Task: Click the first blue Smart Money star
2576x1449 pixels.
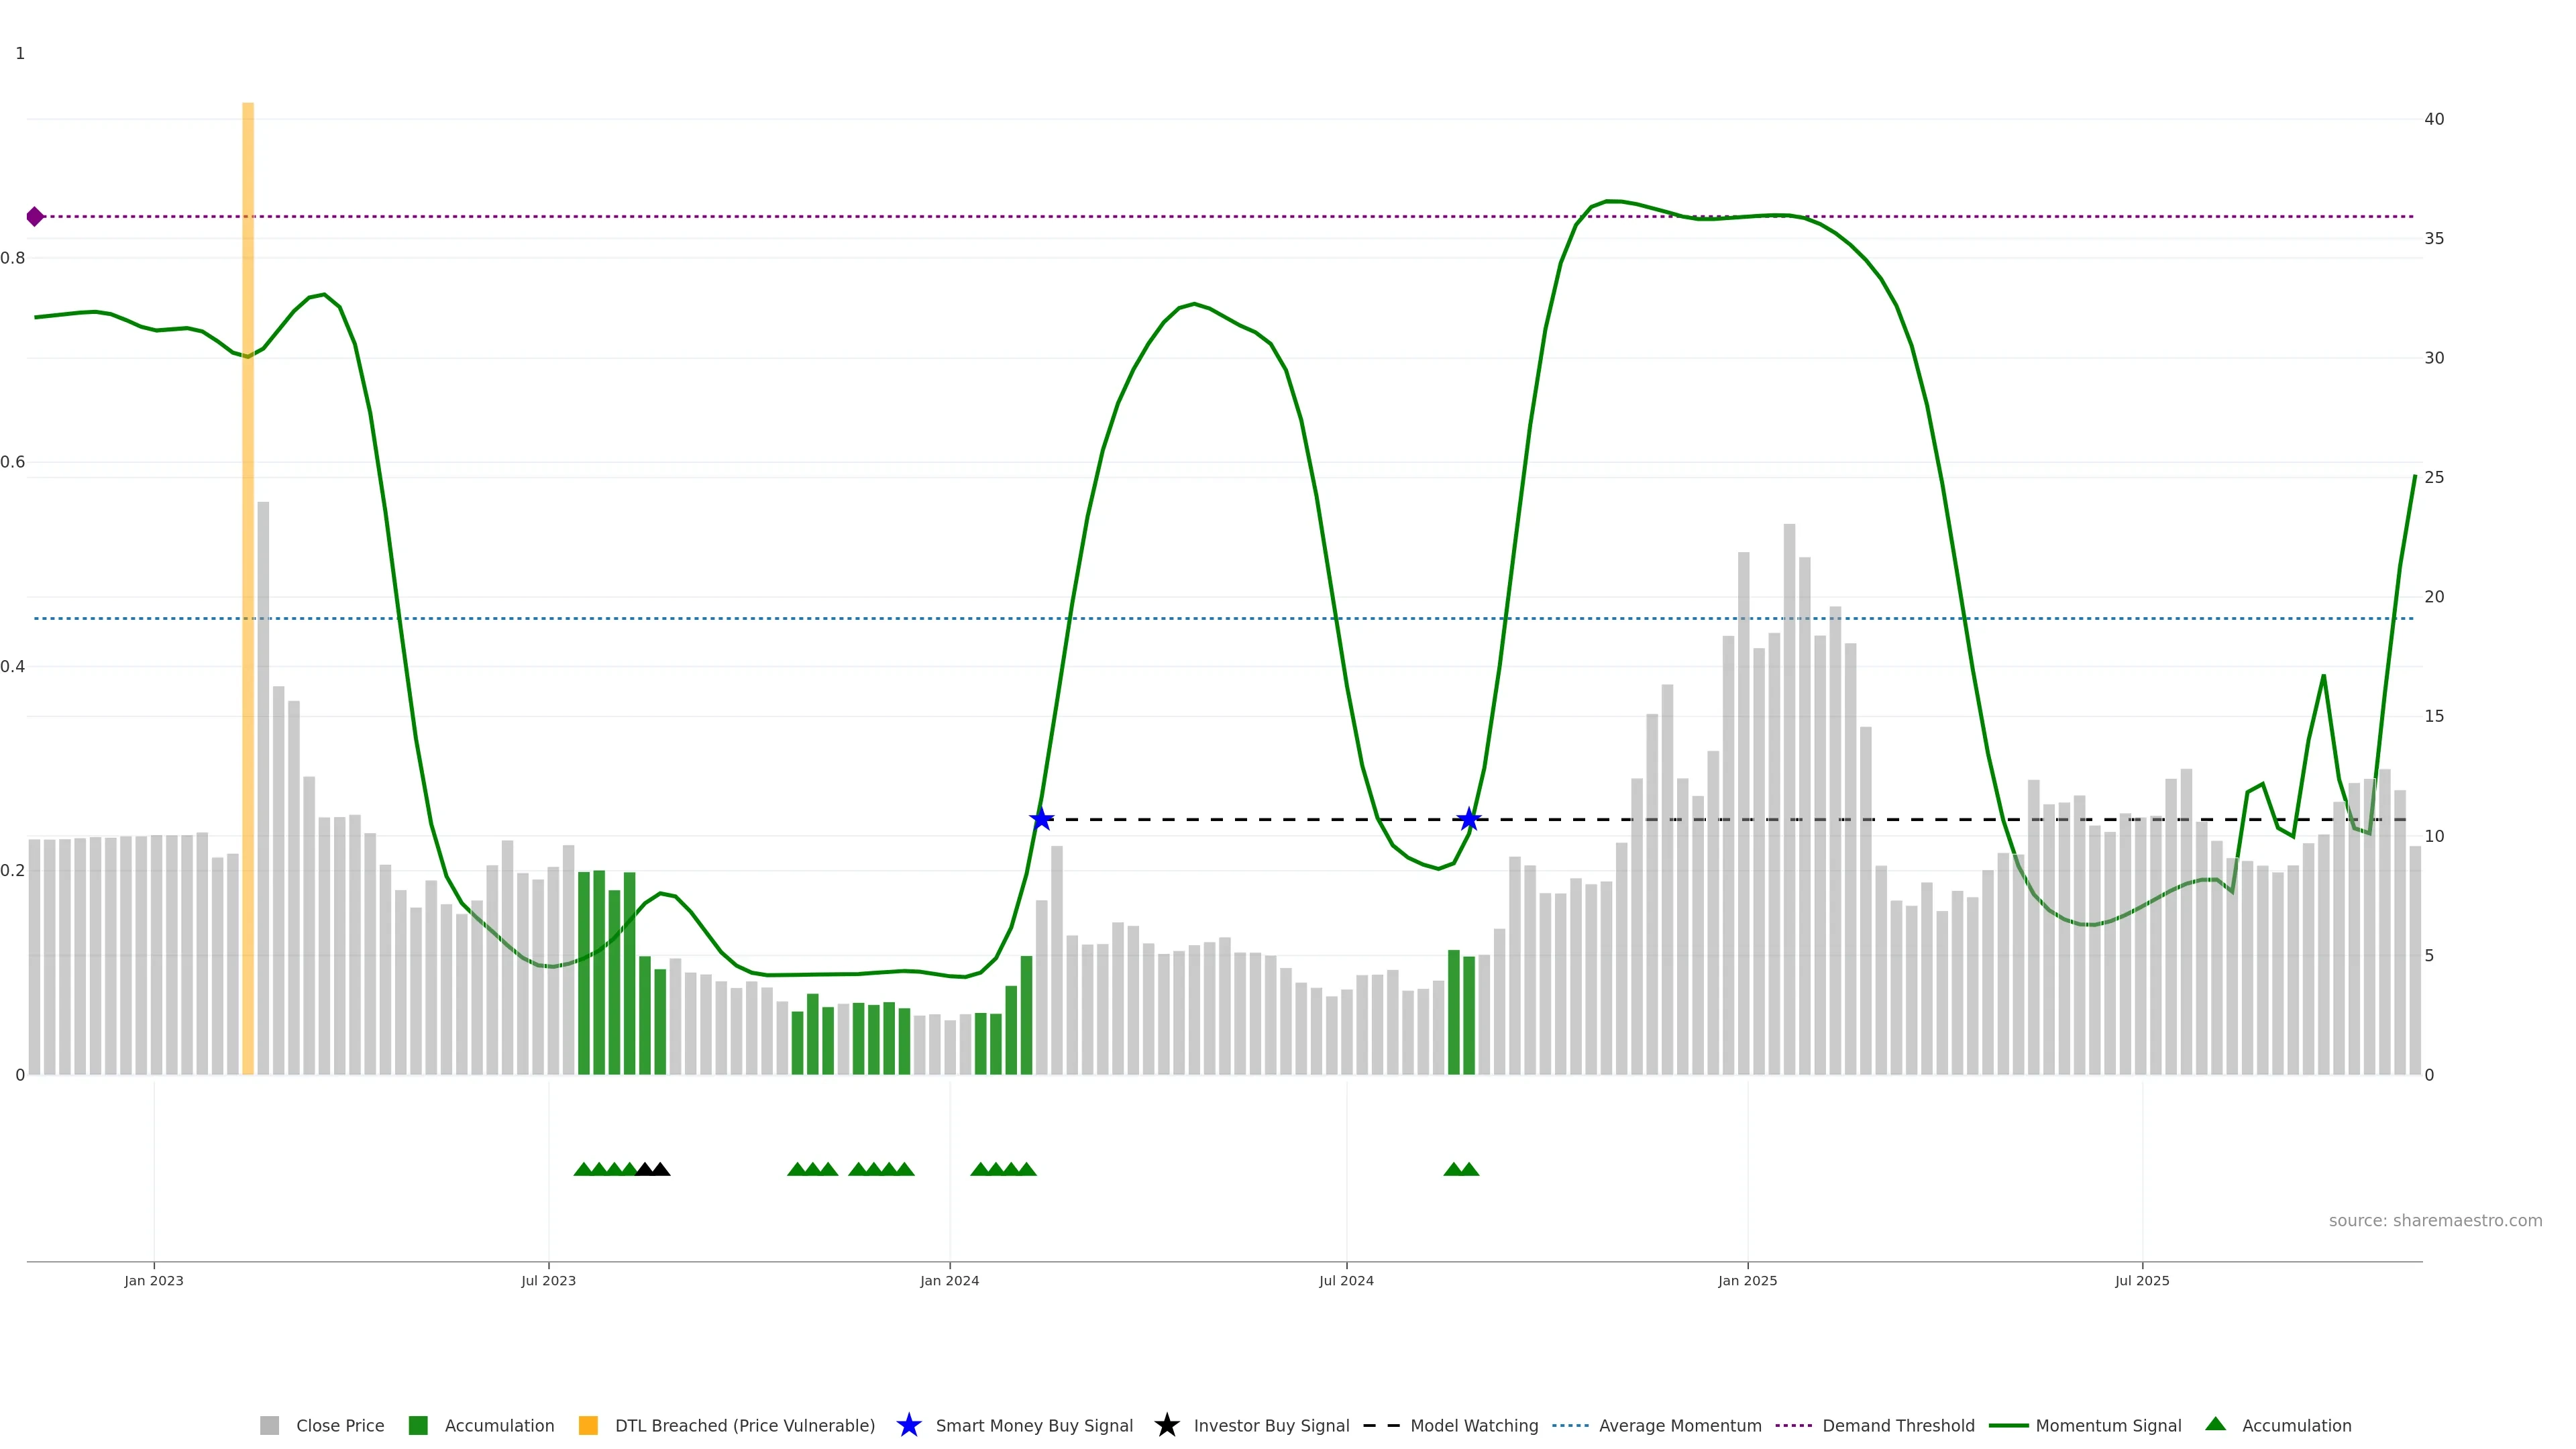Action: 1041,819
